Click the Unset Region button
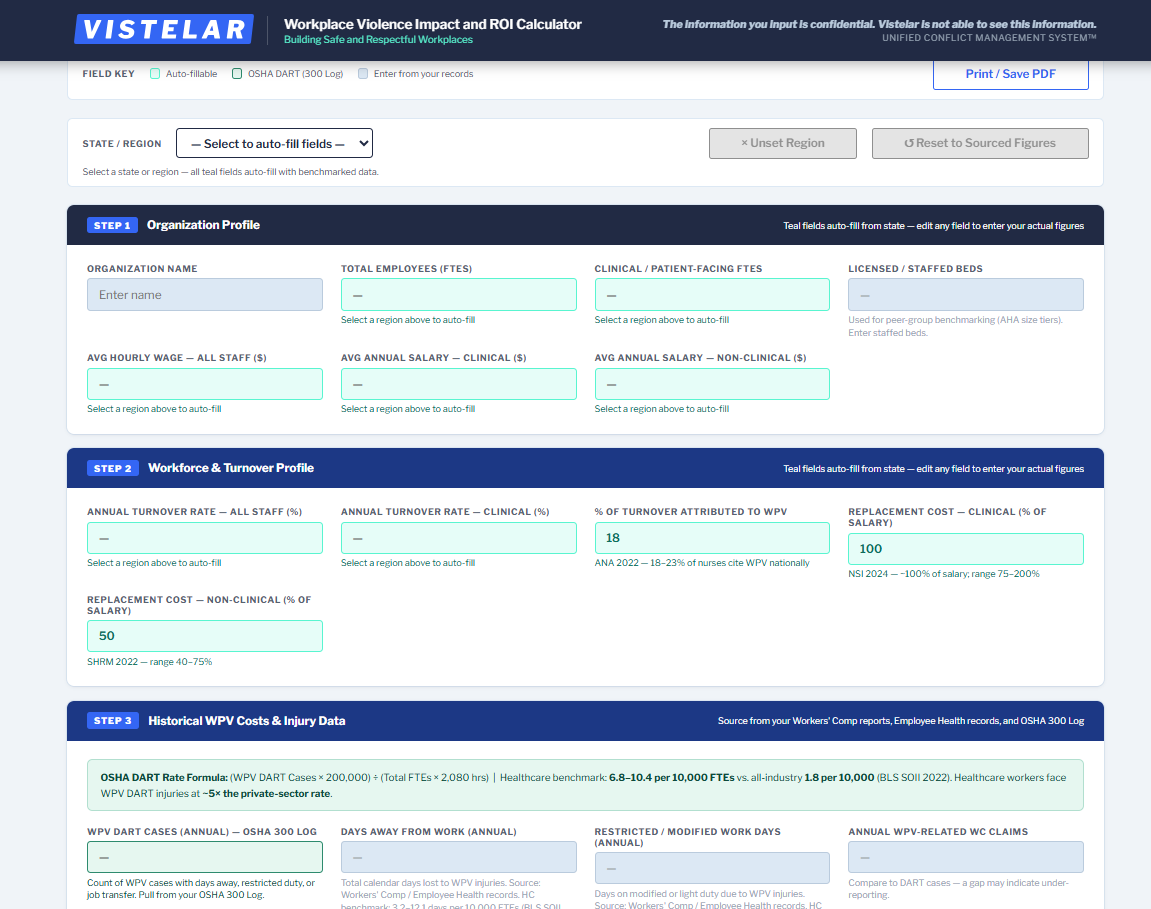This screenshot has width=1151, height=909. tap(783, 143)
